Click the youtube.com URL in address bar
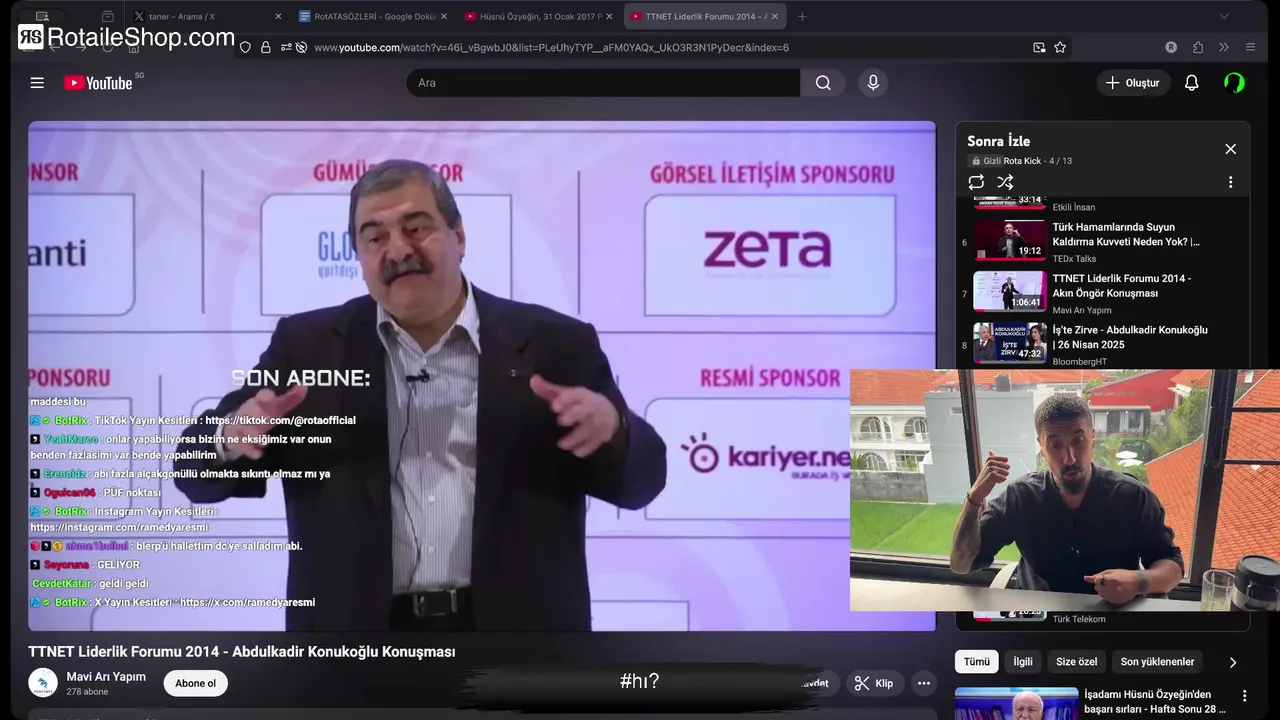Screen dimensions: 1280x720 pyautogui.click(x=551, y=47)
